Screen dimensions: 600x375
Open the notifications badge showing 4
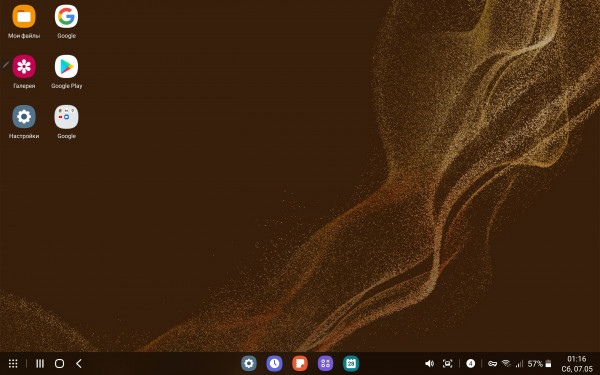point(471,364)
